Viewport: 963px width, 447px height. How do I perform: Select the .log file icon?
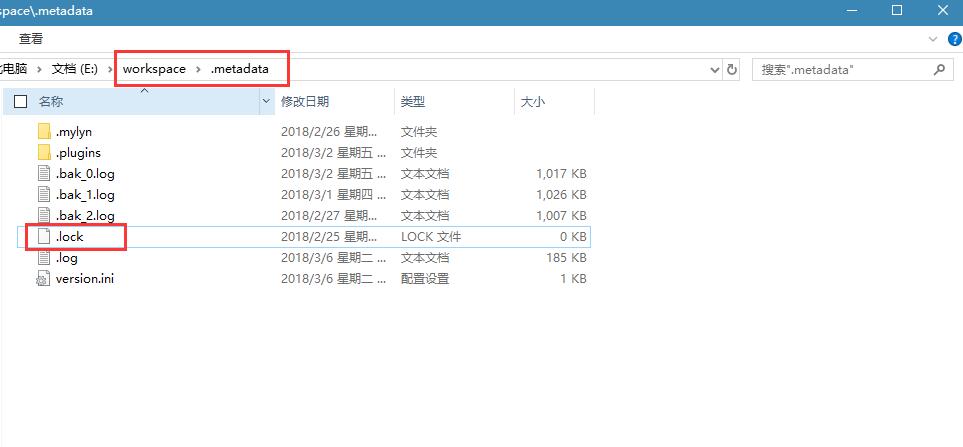pyautogui.click(x=44, y=258)
